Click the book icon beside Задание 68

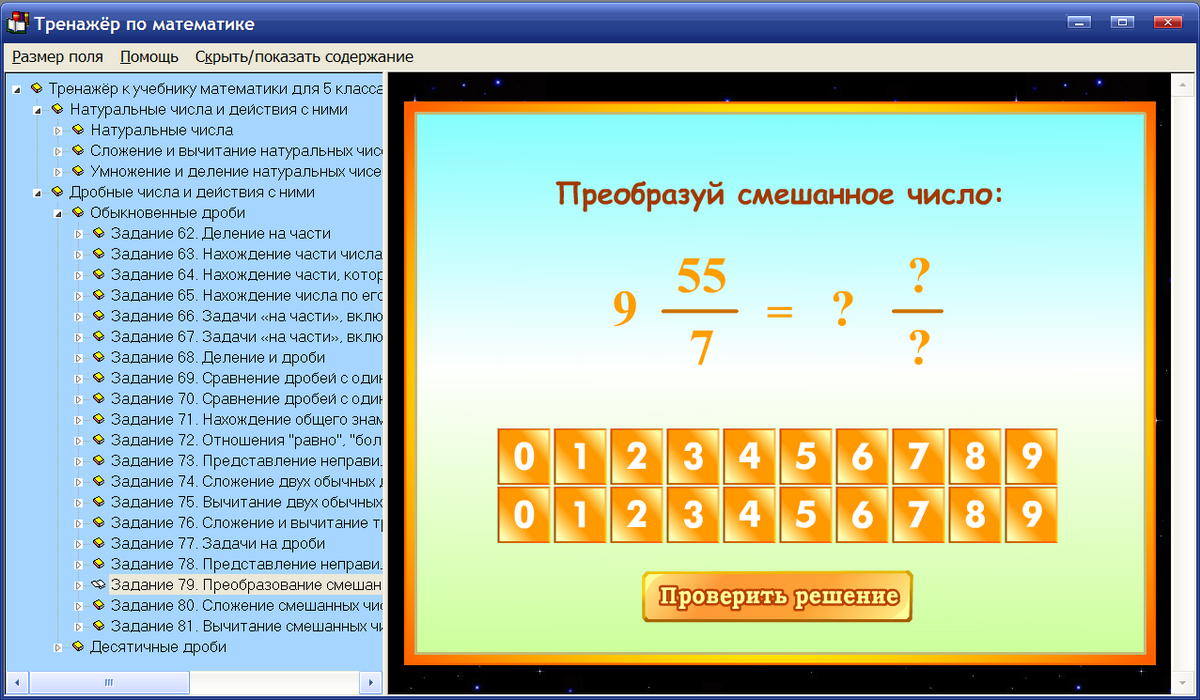click(x=98, y=357)
